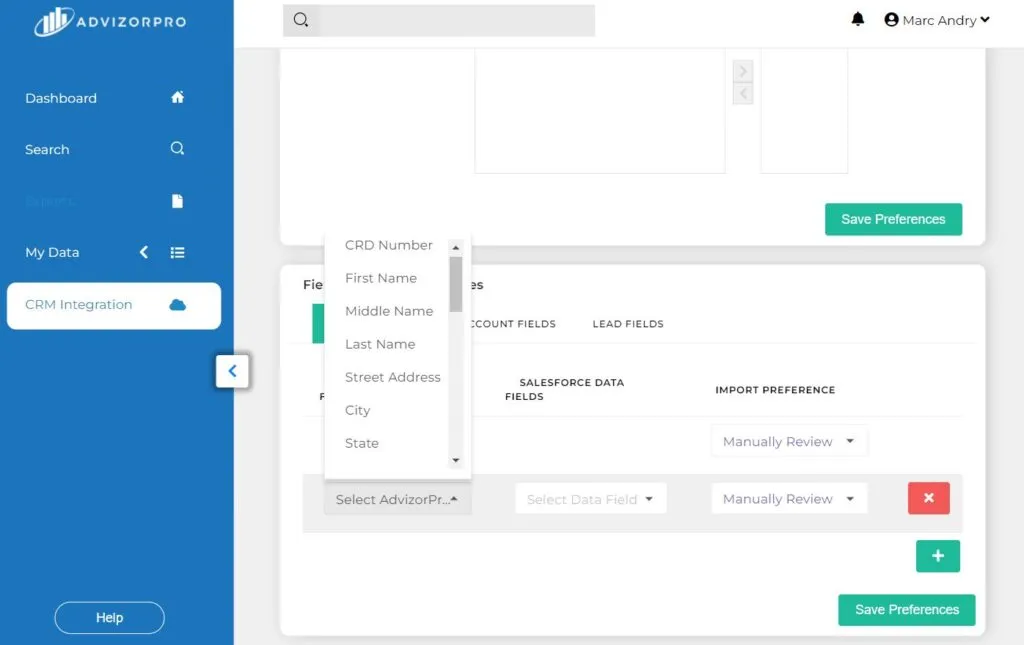Viewport: 1024px width, 645px height.
Task: Remove the mapping row with the red X
Action: (928, 498)
